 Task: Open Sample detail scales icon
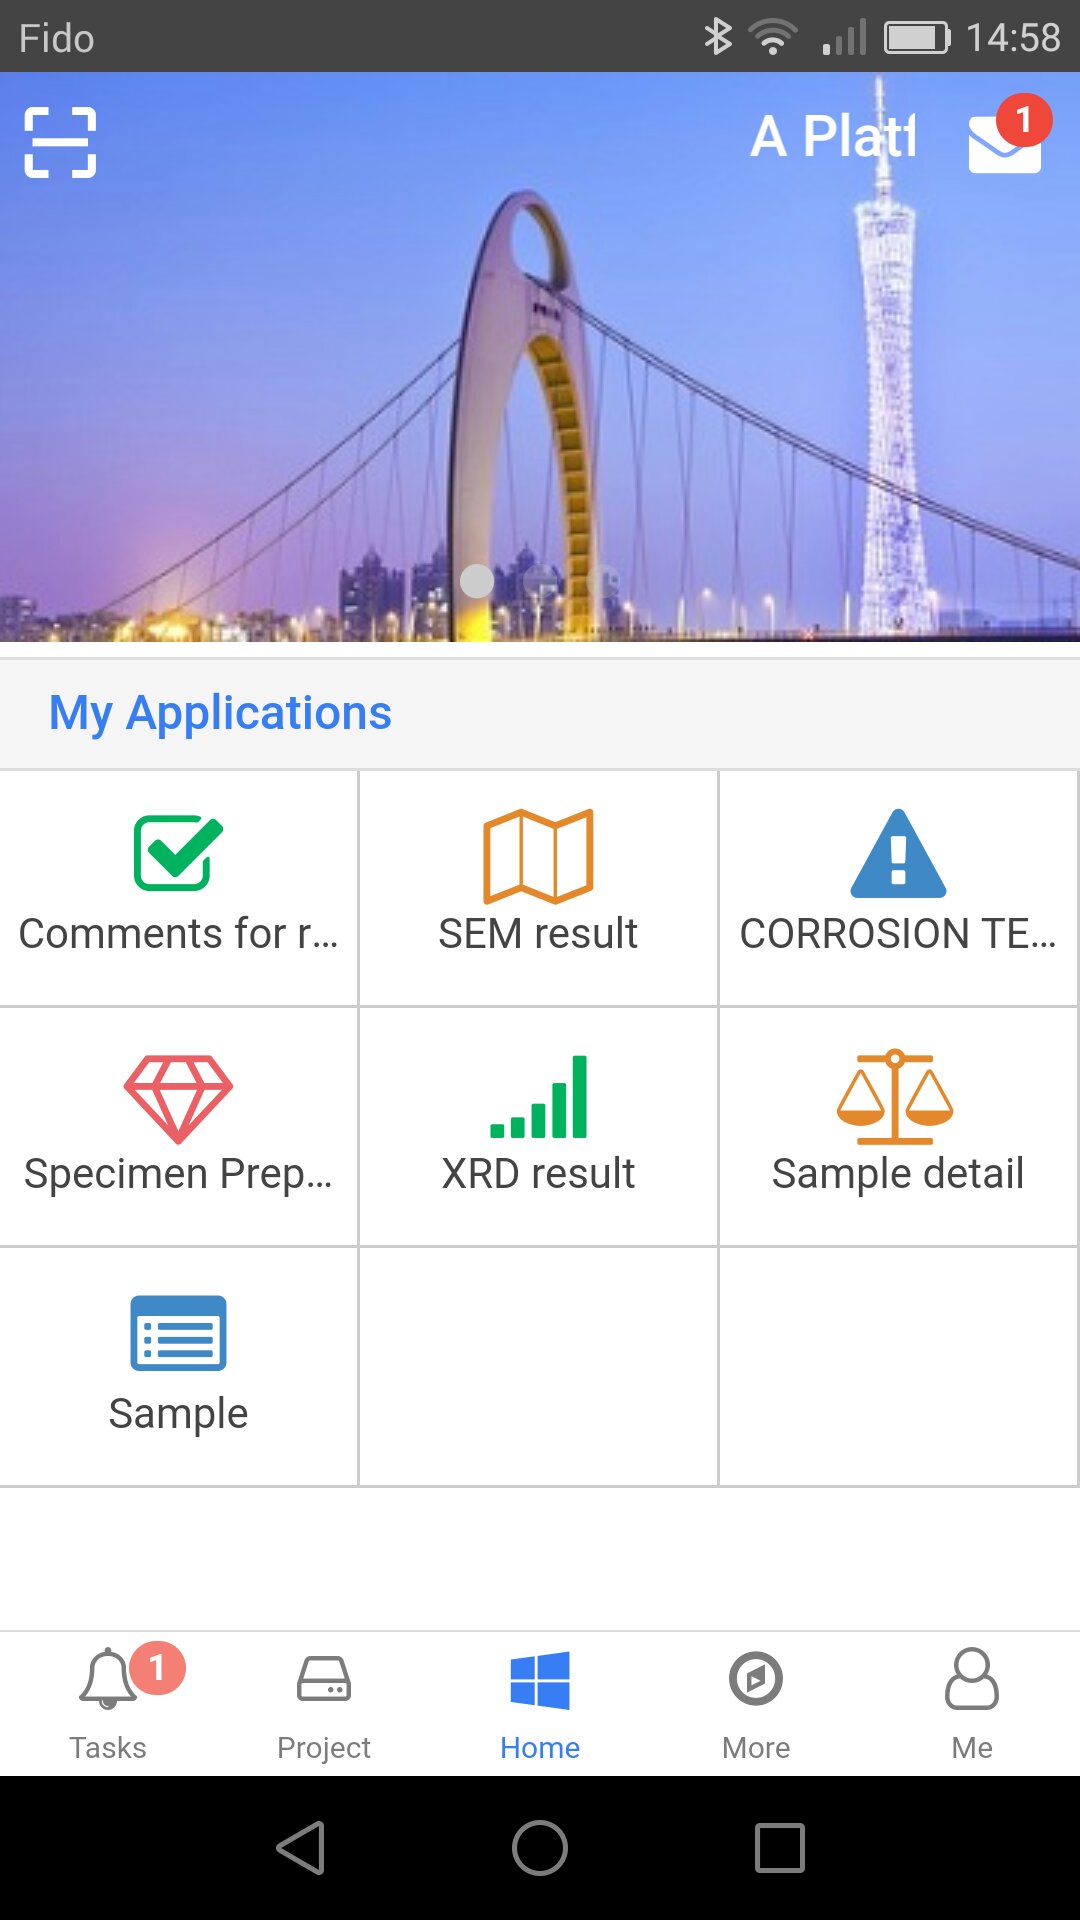pos(895,1096)
